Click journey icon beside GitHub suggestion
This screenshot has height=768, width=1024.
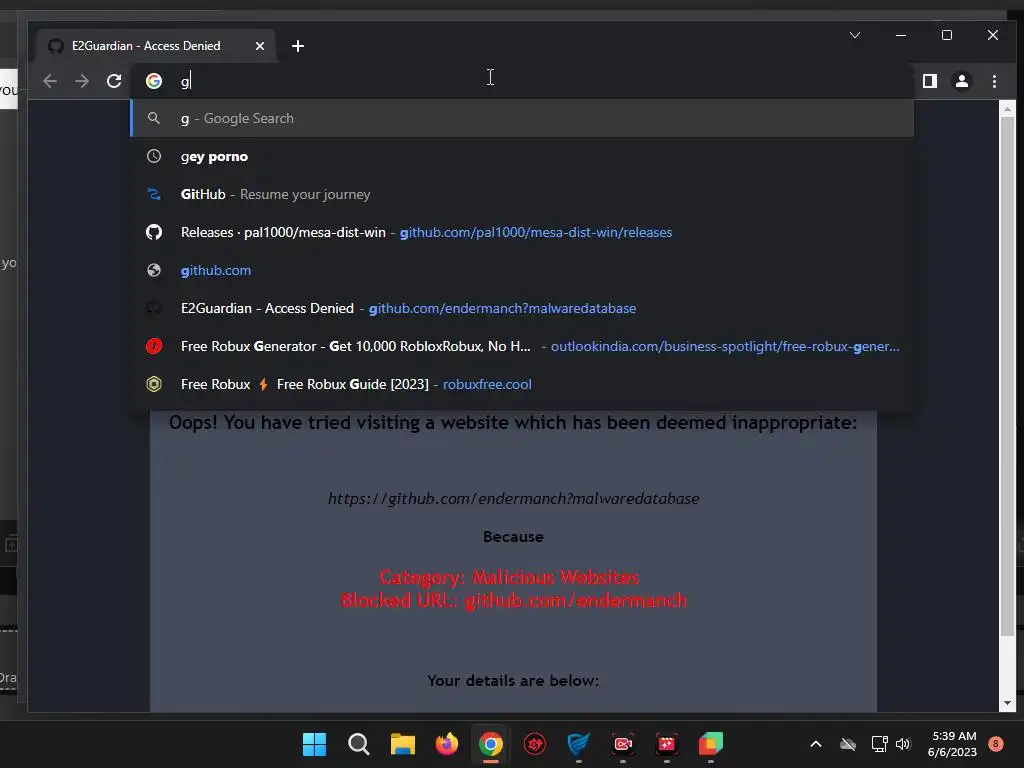point(154,195)
